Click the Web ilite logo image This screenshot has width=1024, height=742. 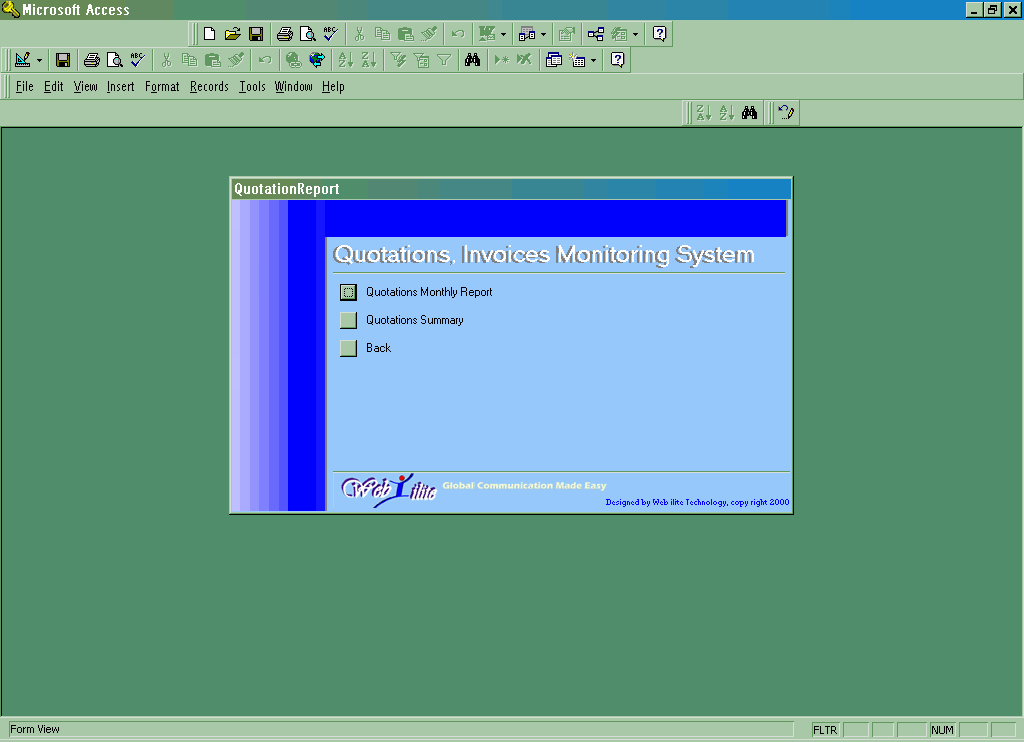(389, 490)
